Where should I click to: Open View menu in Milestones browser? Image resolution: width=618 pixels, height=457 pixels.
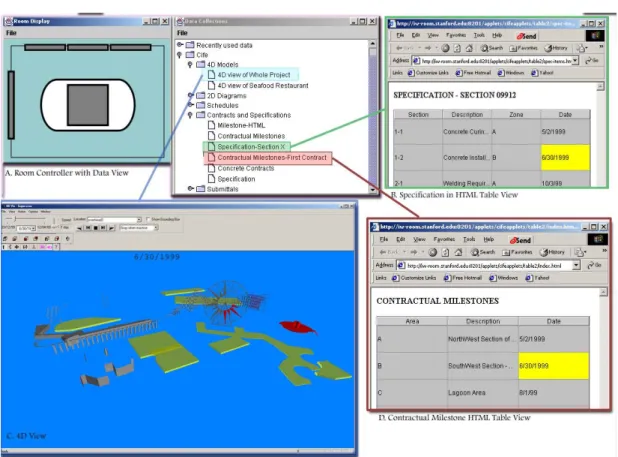point(419,239)
